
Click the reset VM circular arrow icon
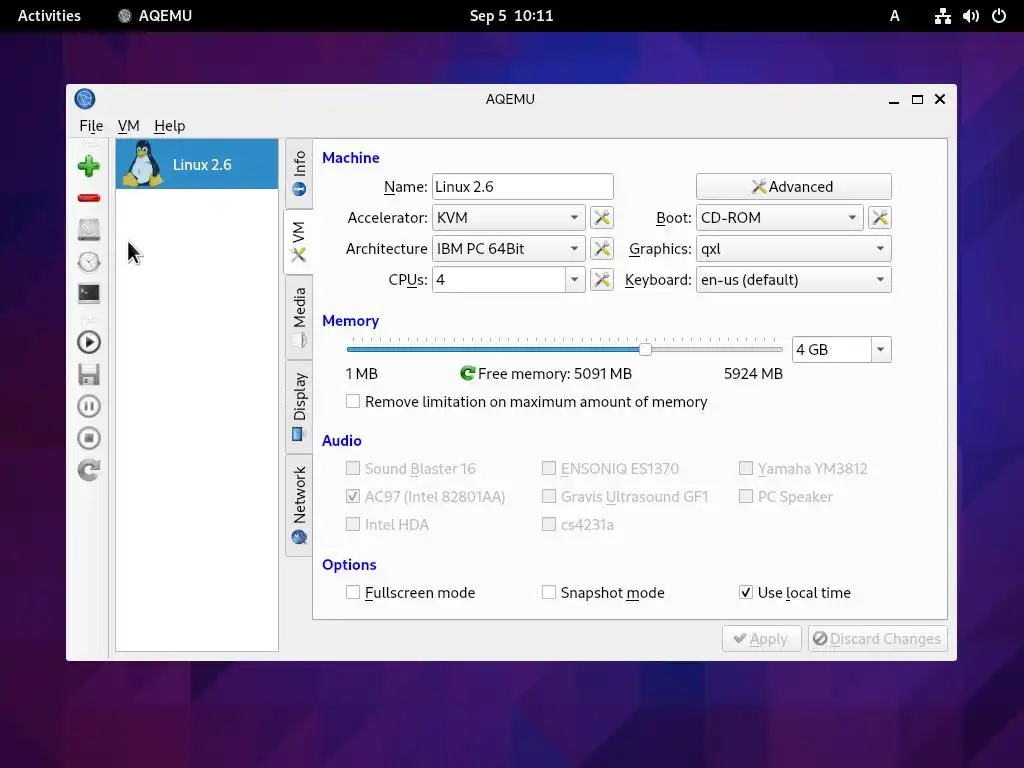coord(89,470)
